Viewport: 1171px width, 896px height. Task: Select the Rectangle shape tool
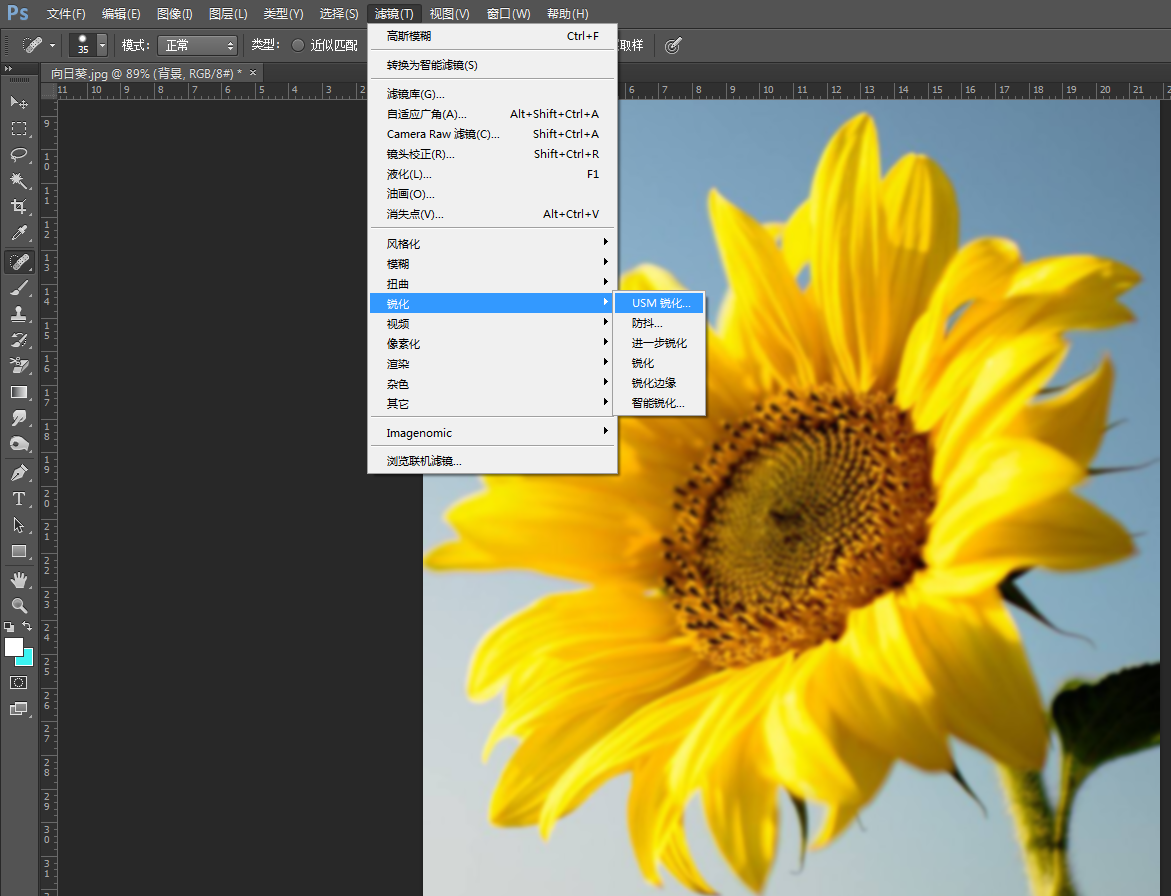tap(19, 552)
